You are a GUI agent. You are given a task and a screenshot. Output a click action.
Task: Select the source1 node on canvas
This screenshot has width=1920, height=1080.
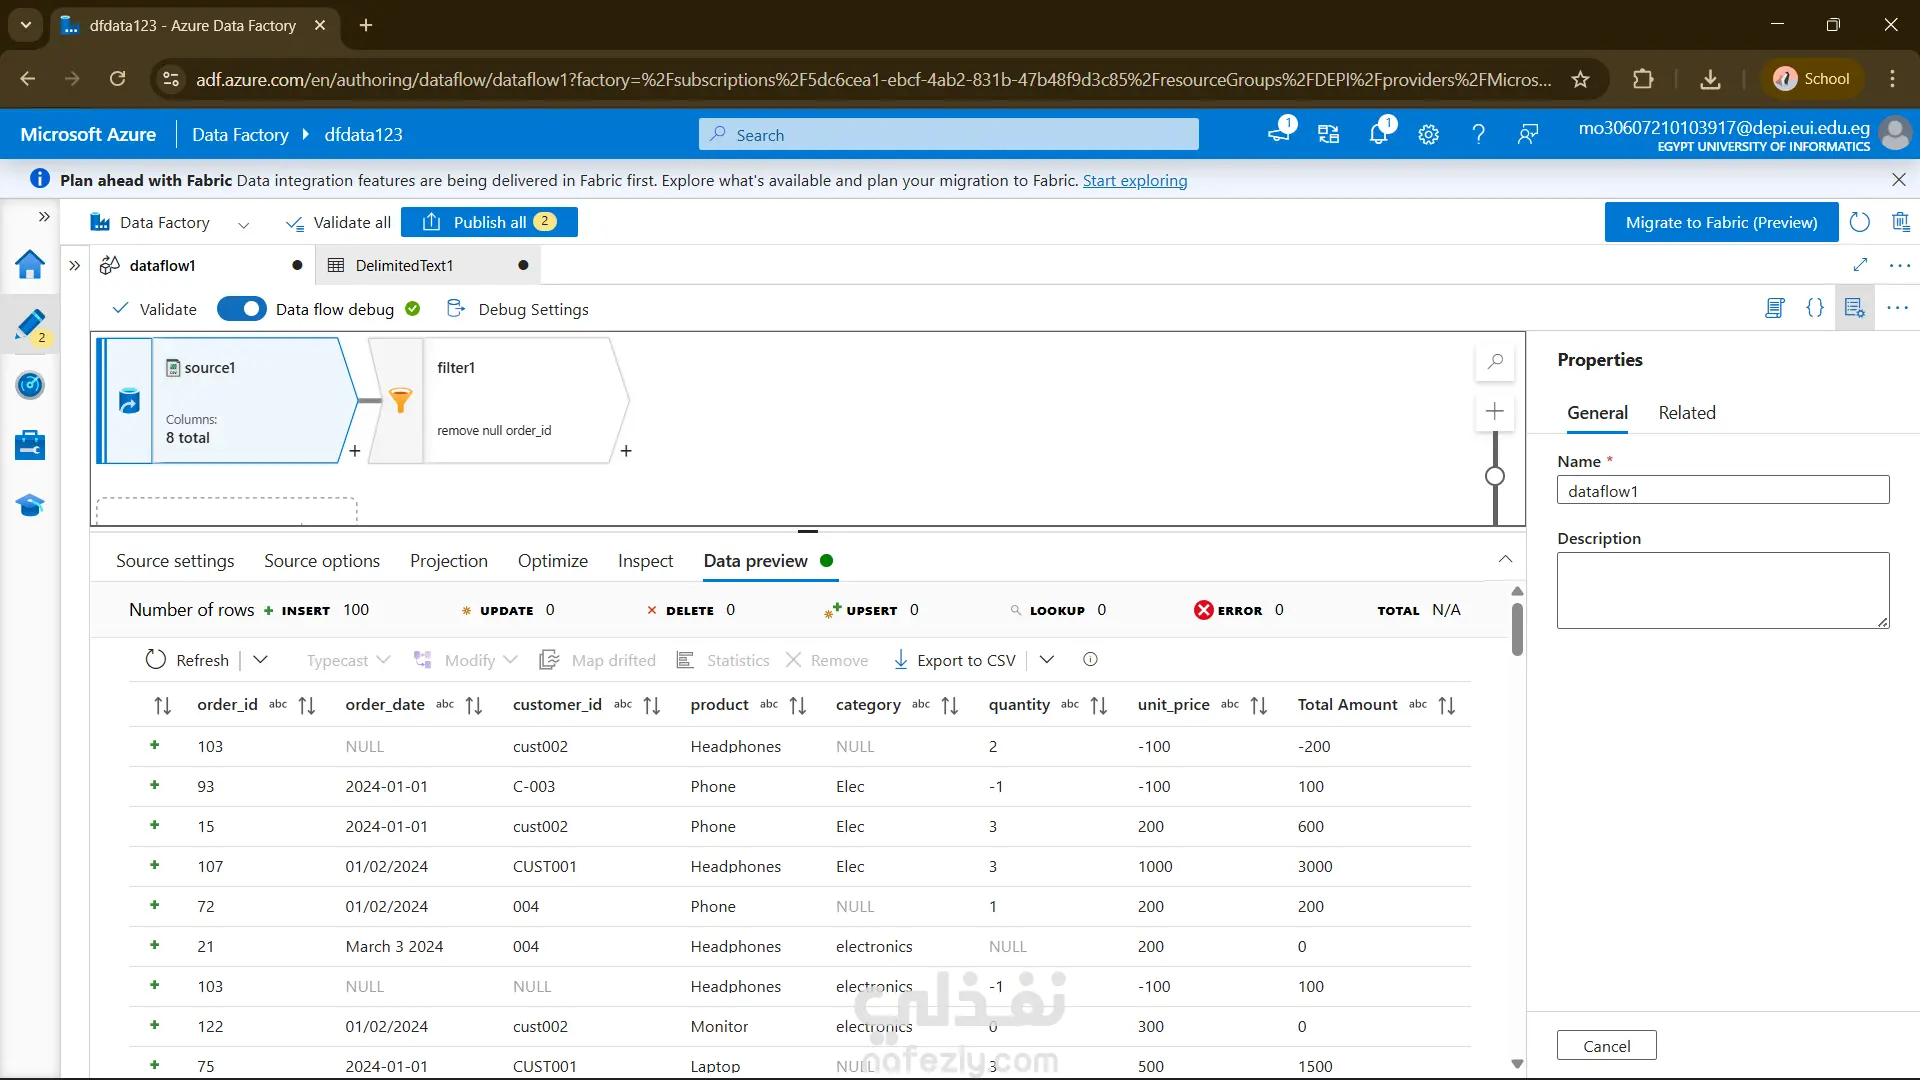point(228,400)
